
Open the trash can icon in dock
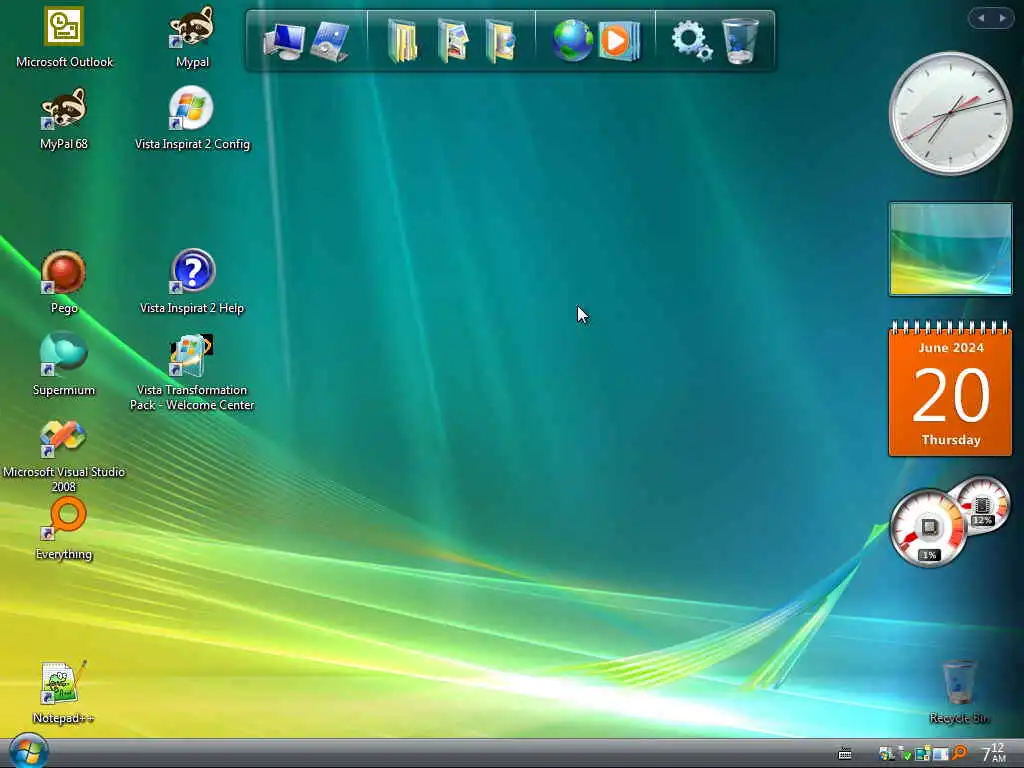[x=740, y=40]
